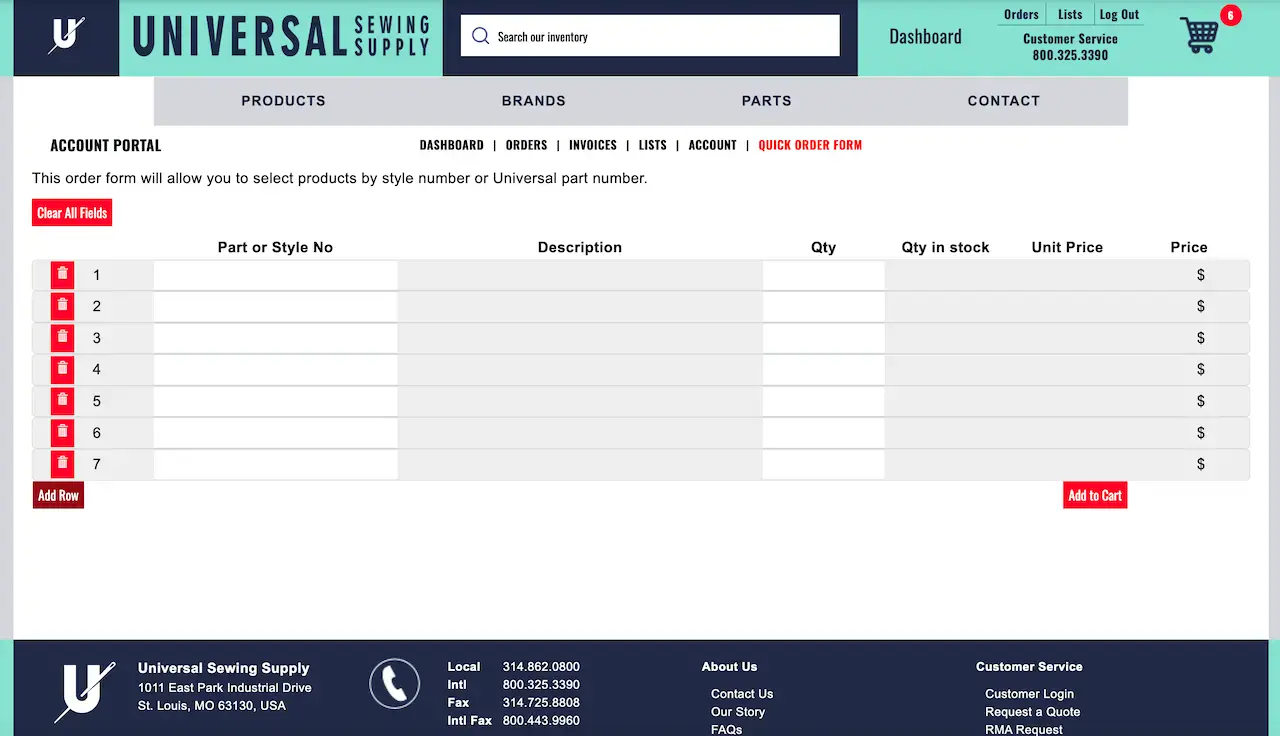Open Orders link in top header
This screenshot has width=1280, height=736.
tap(1021, 14)
